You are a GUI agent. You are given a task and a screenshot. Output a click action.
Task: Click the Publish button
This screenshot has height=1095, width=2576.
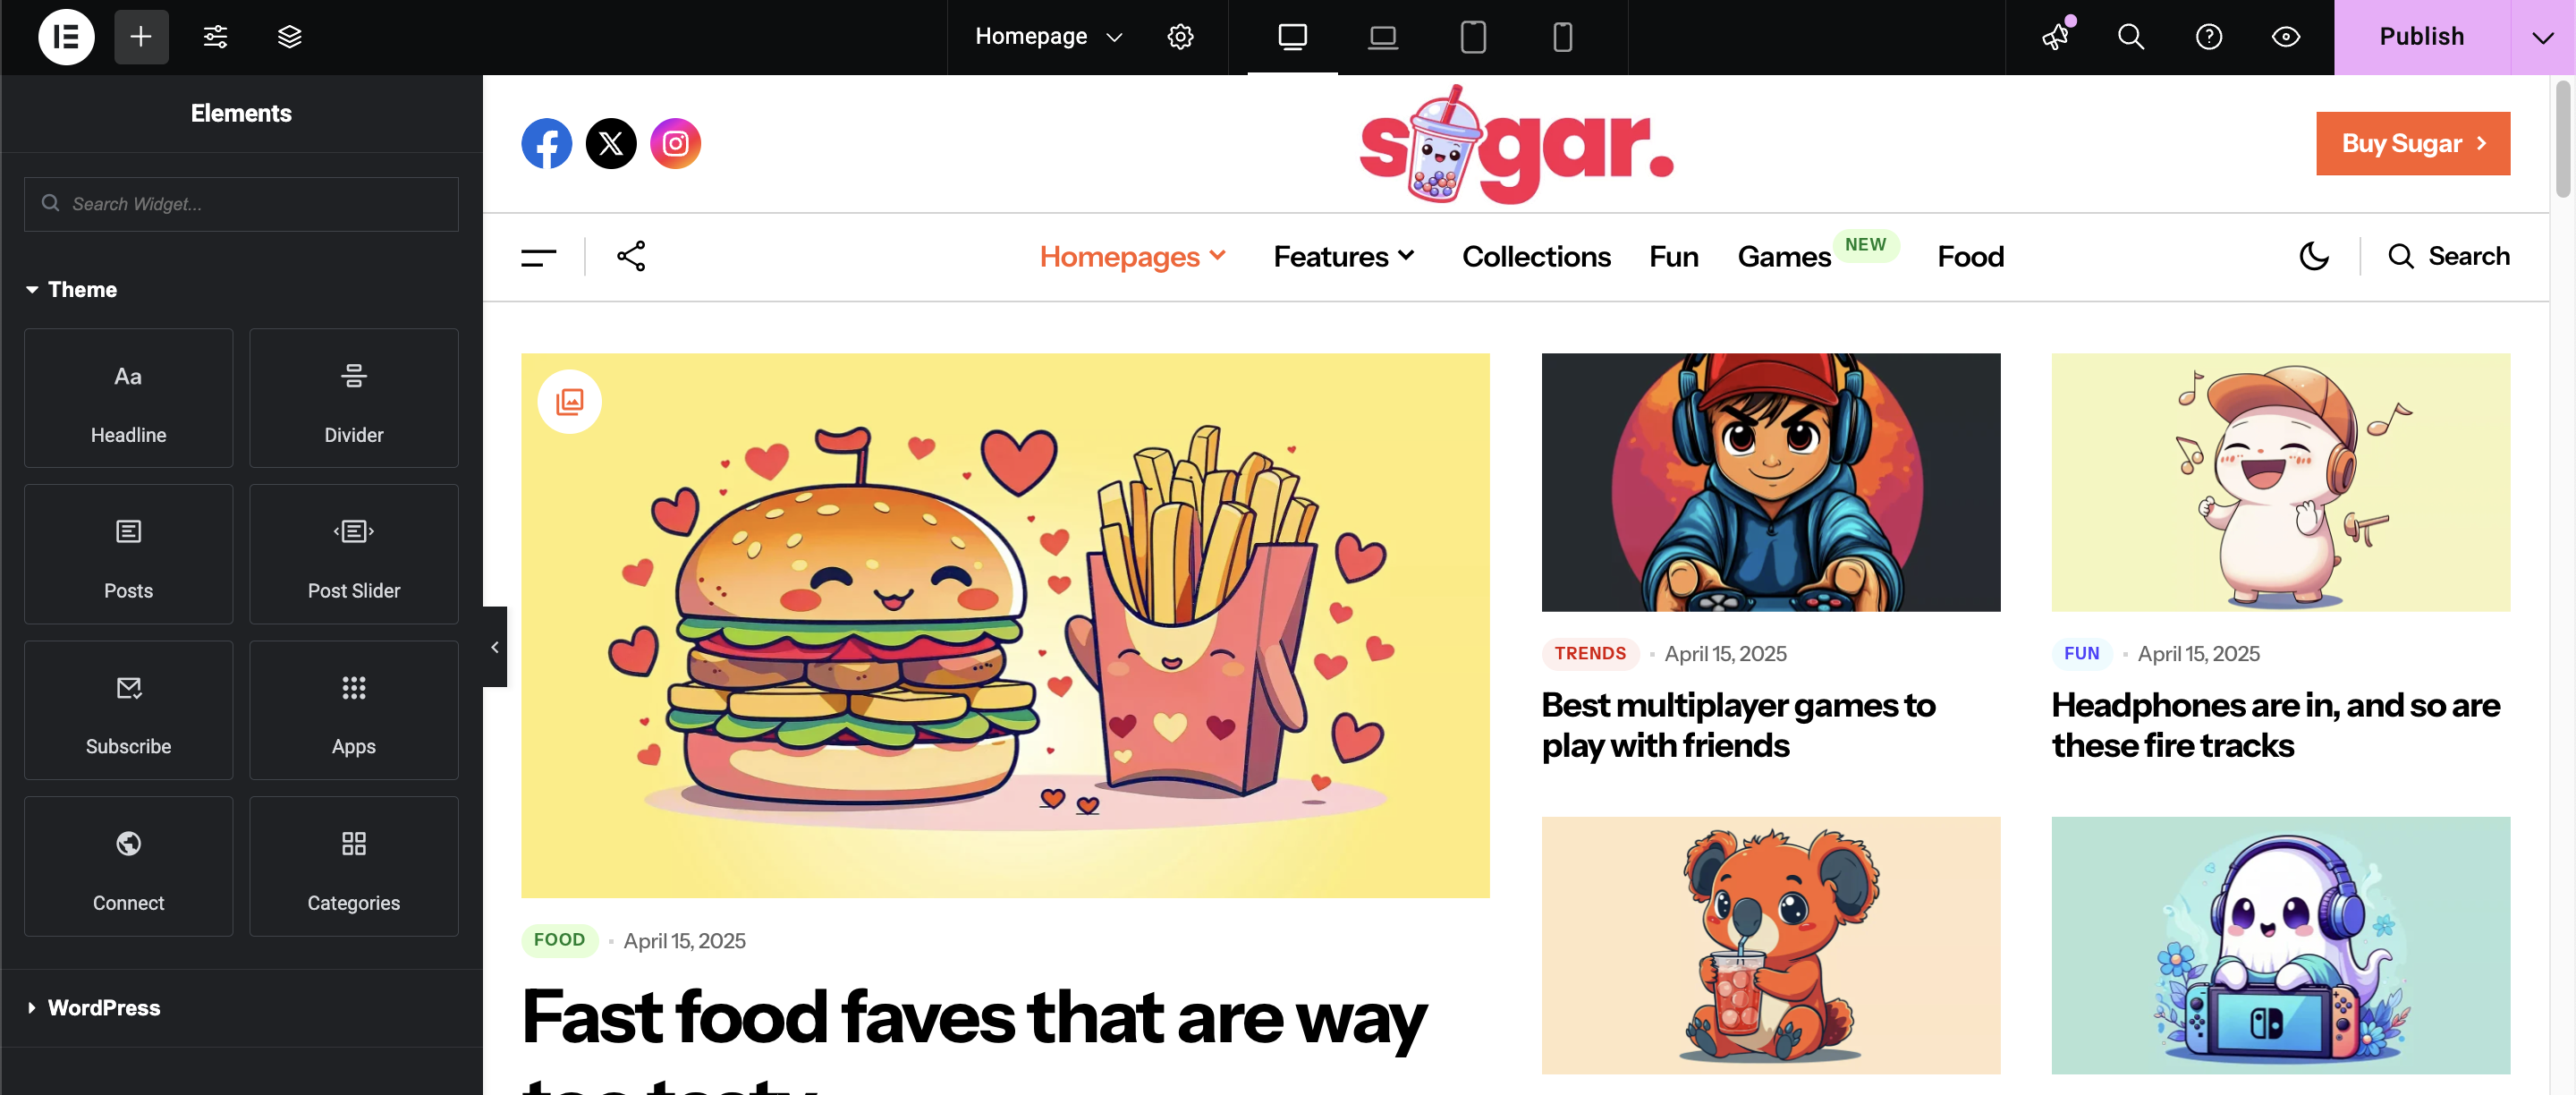[2421, 37]
